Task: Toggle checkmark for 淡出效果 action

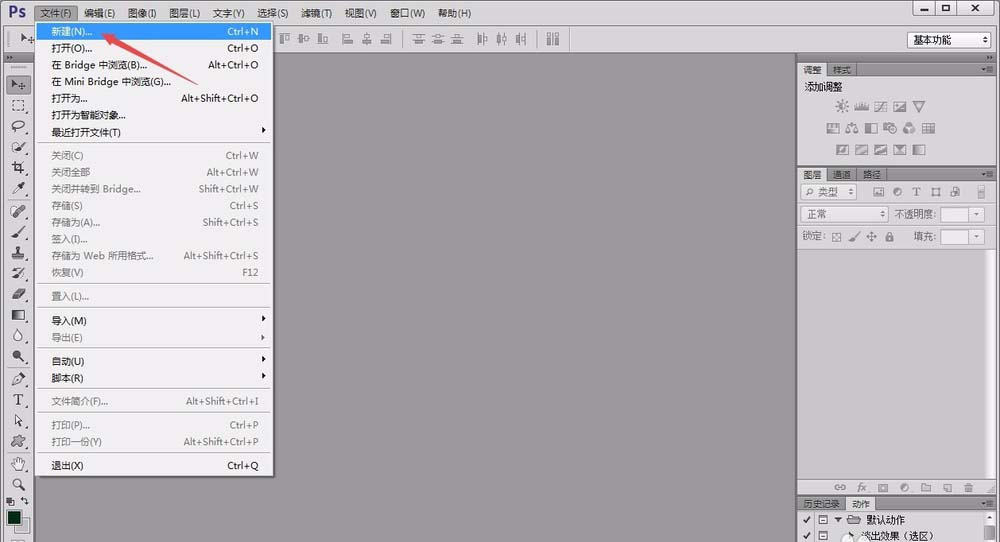Action: [807, 536]
